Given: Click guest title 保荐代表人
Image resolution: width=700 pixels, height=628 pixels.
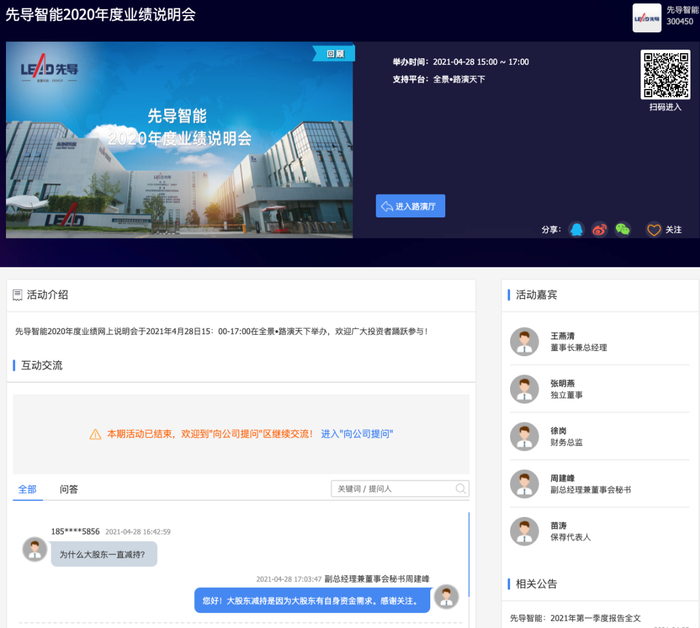Looking at the screenshot, I should pos(570,537).
